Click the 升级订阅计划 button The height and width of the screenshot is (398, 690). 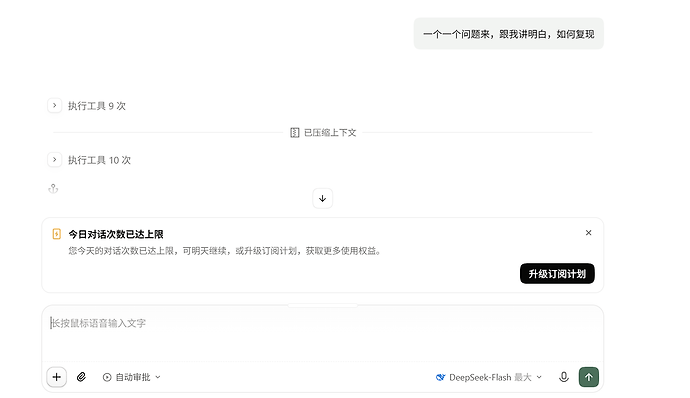(x=557, y=274)
